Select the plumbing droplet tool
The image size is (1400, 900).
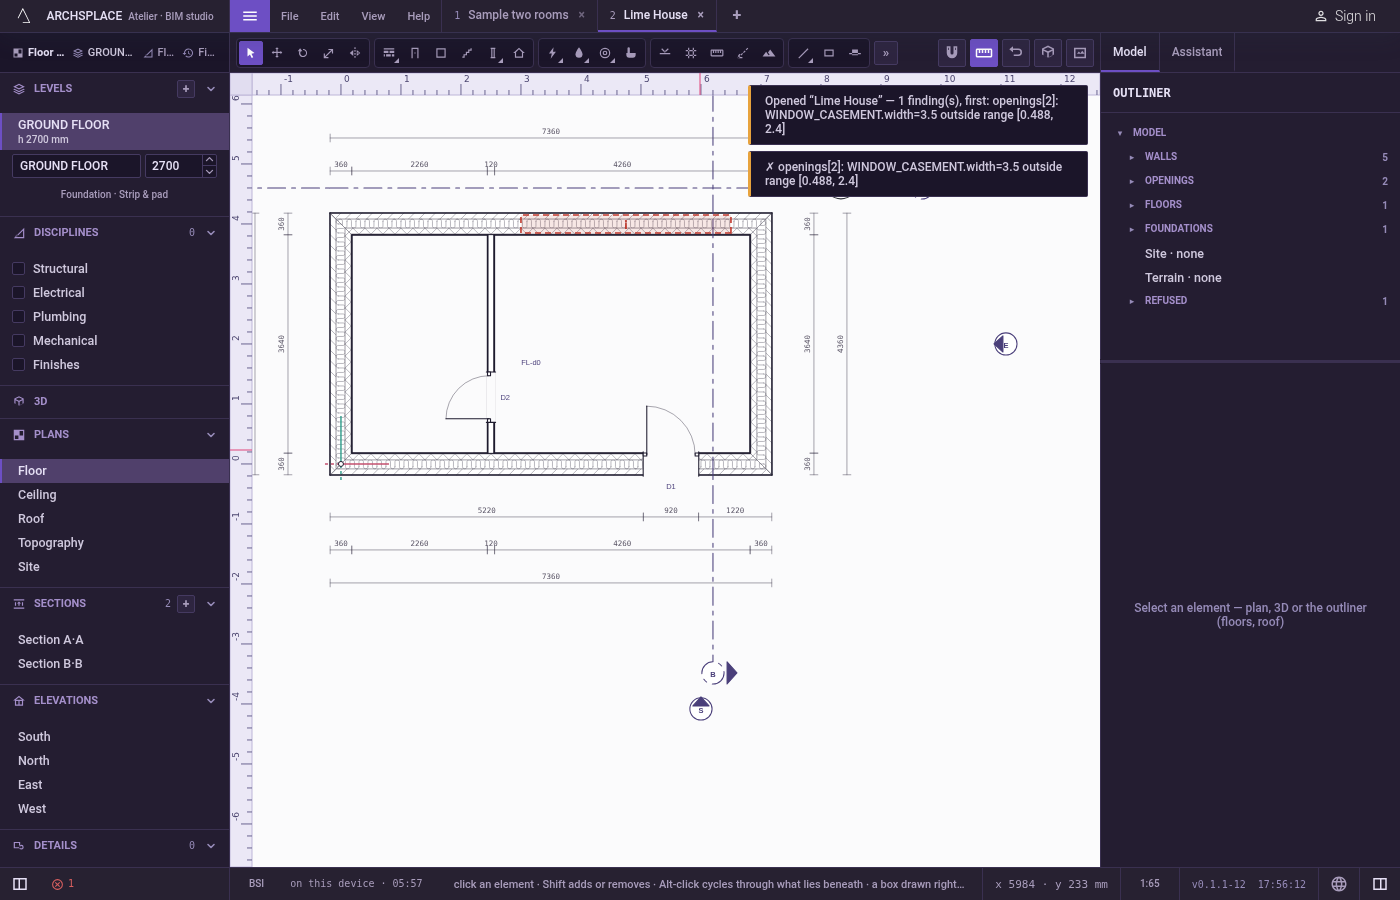(x=579, y=53)
